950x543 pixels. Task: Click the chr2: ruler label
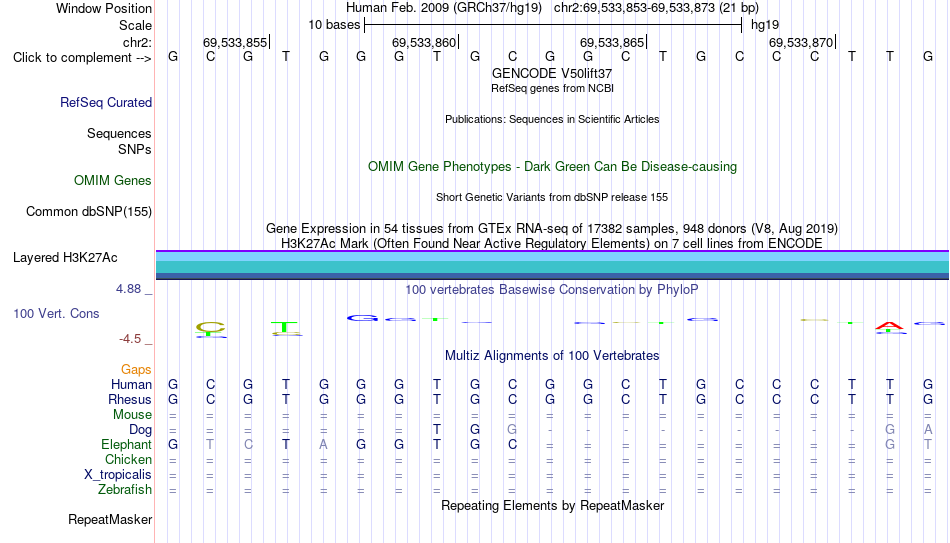point(137,42)
